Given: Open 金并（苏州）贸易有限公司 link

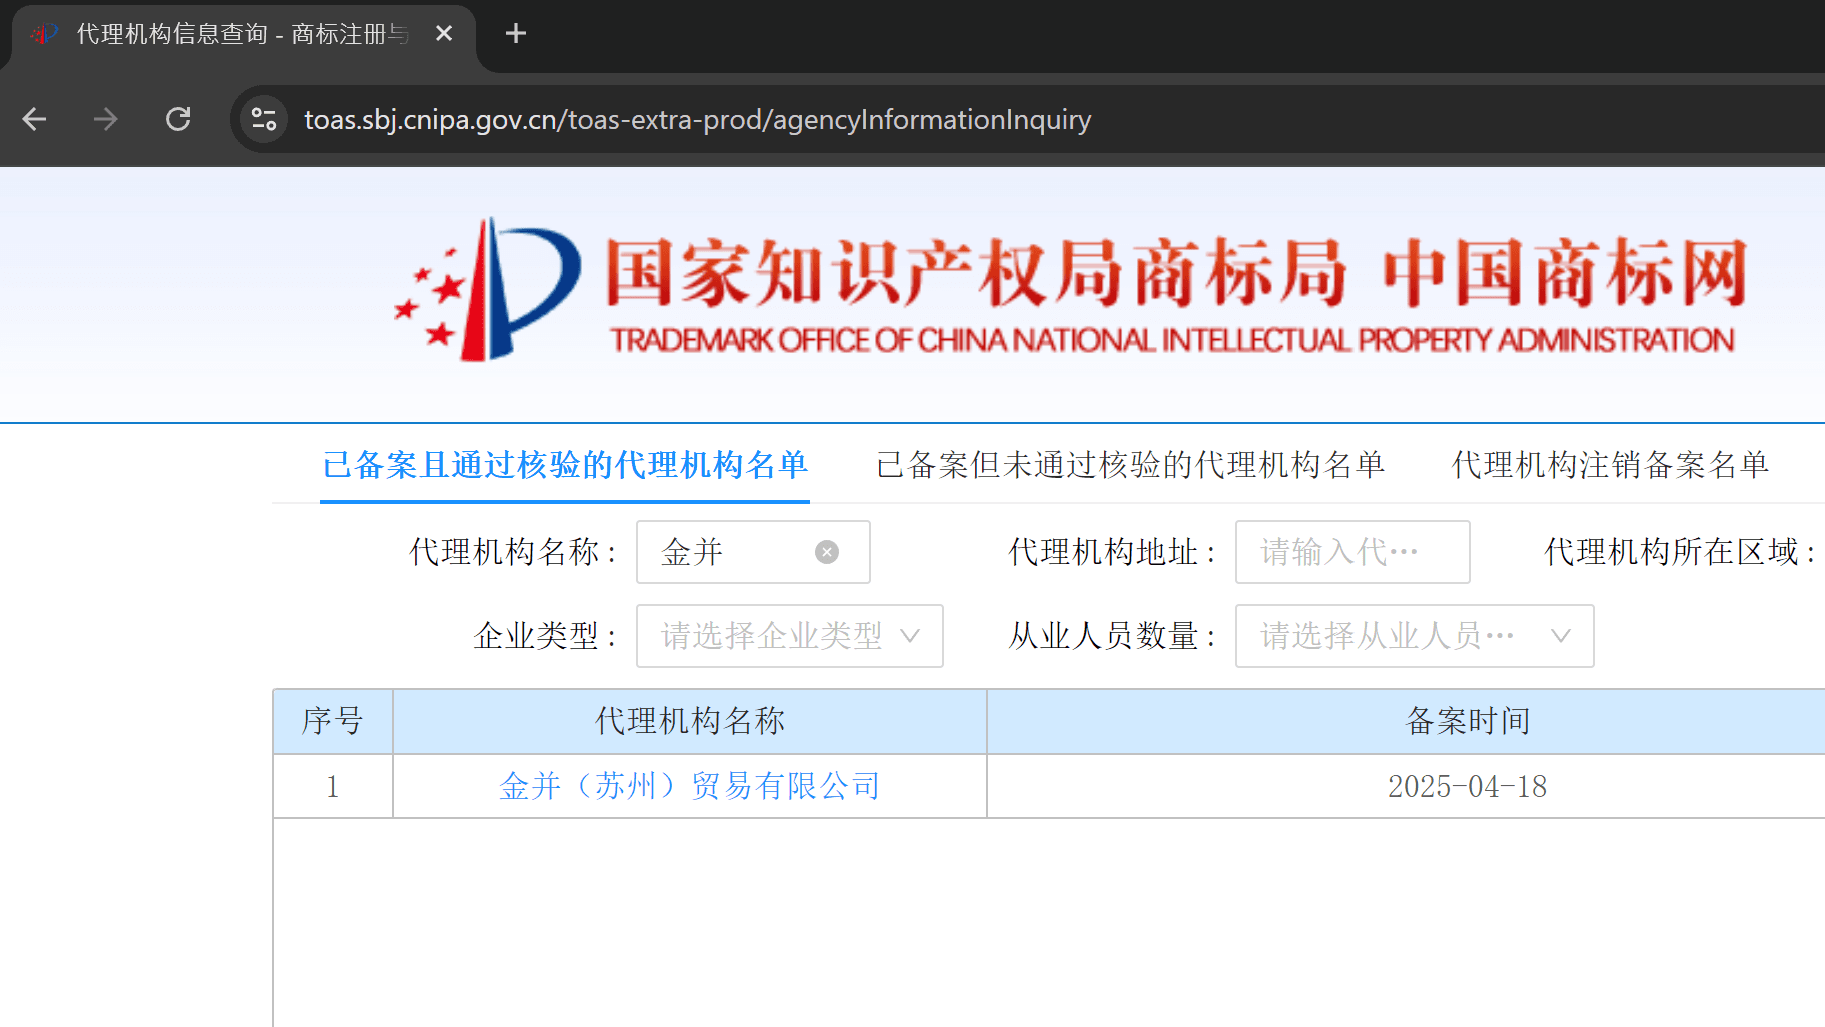Looking at the screenshot, I should pyautogui.click(x=690, y=786).
